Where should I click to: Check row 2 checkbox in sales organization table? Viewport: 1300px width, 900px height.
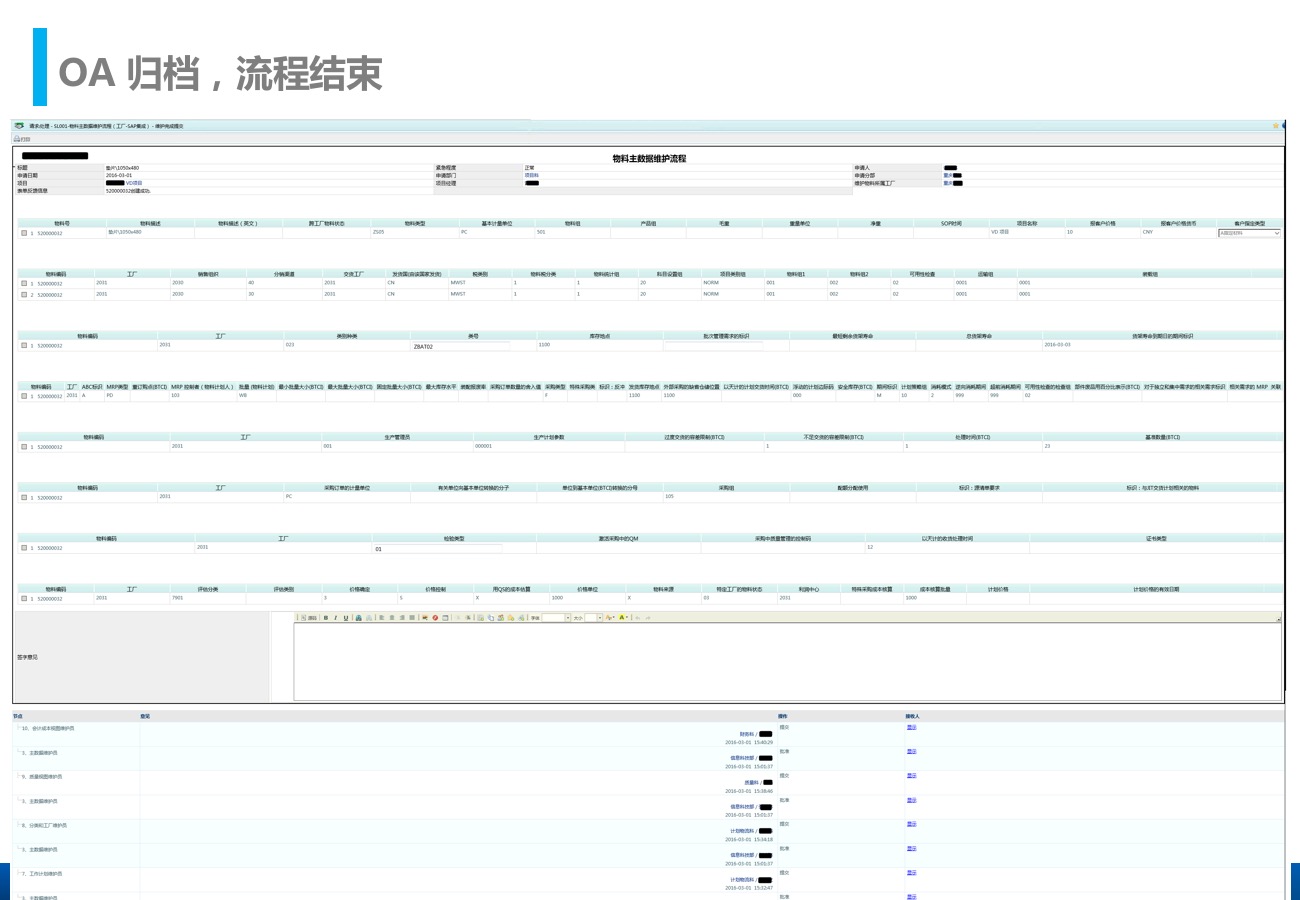pyautogui.click(x=24, y=295)
